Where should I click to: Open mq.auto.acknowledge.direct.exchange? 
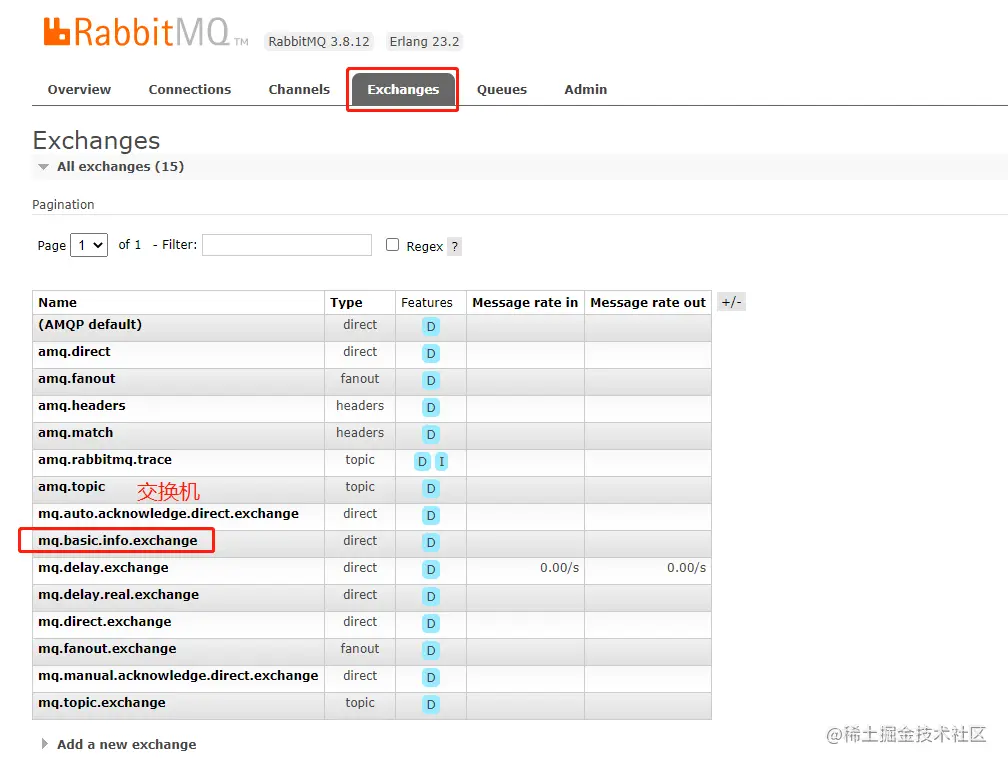(x=168, y=513)
